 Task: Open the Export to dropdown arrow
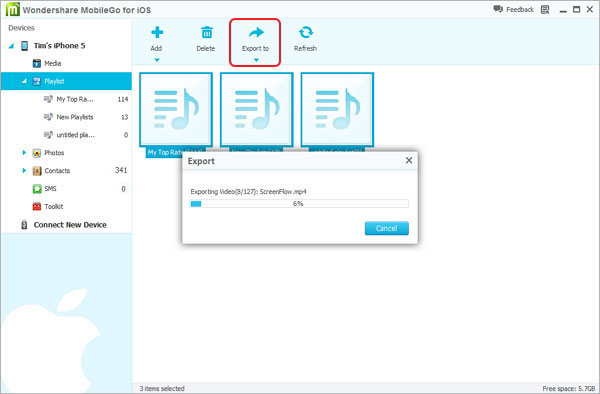coord(256,60)
